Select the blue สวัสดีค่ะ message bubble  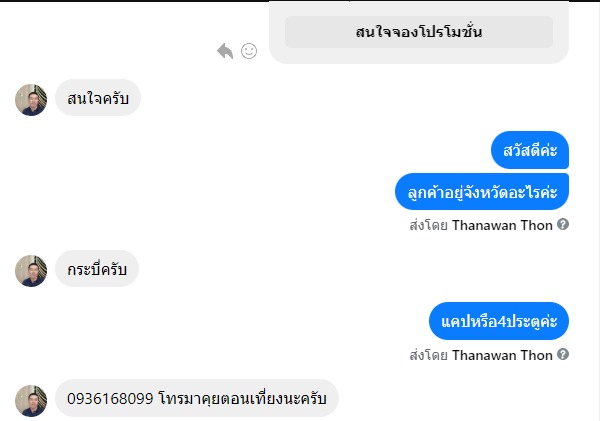(x=530, y=150)
